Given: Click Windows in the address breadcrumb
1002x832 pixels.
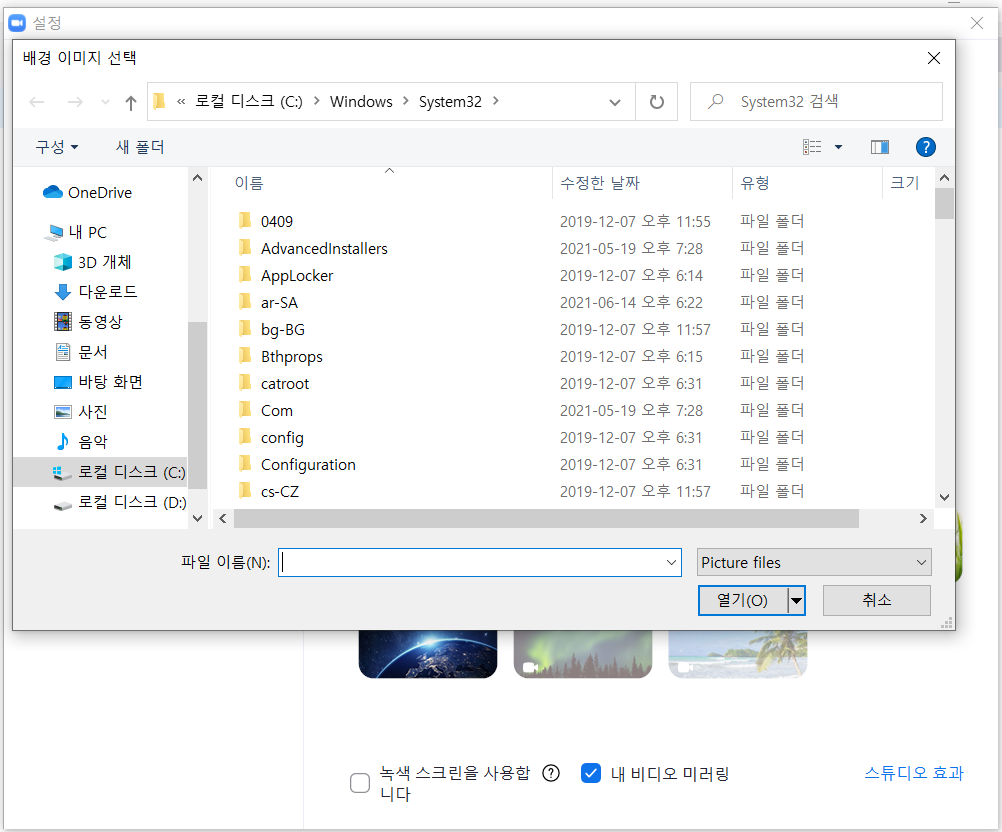Looking at the screenshot, I should click(x=361, y=102).
